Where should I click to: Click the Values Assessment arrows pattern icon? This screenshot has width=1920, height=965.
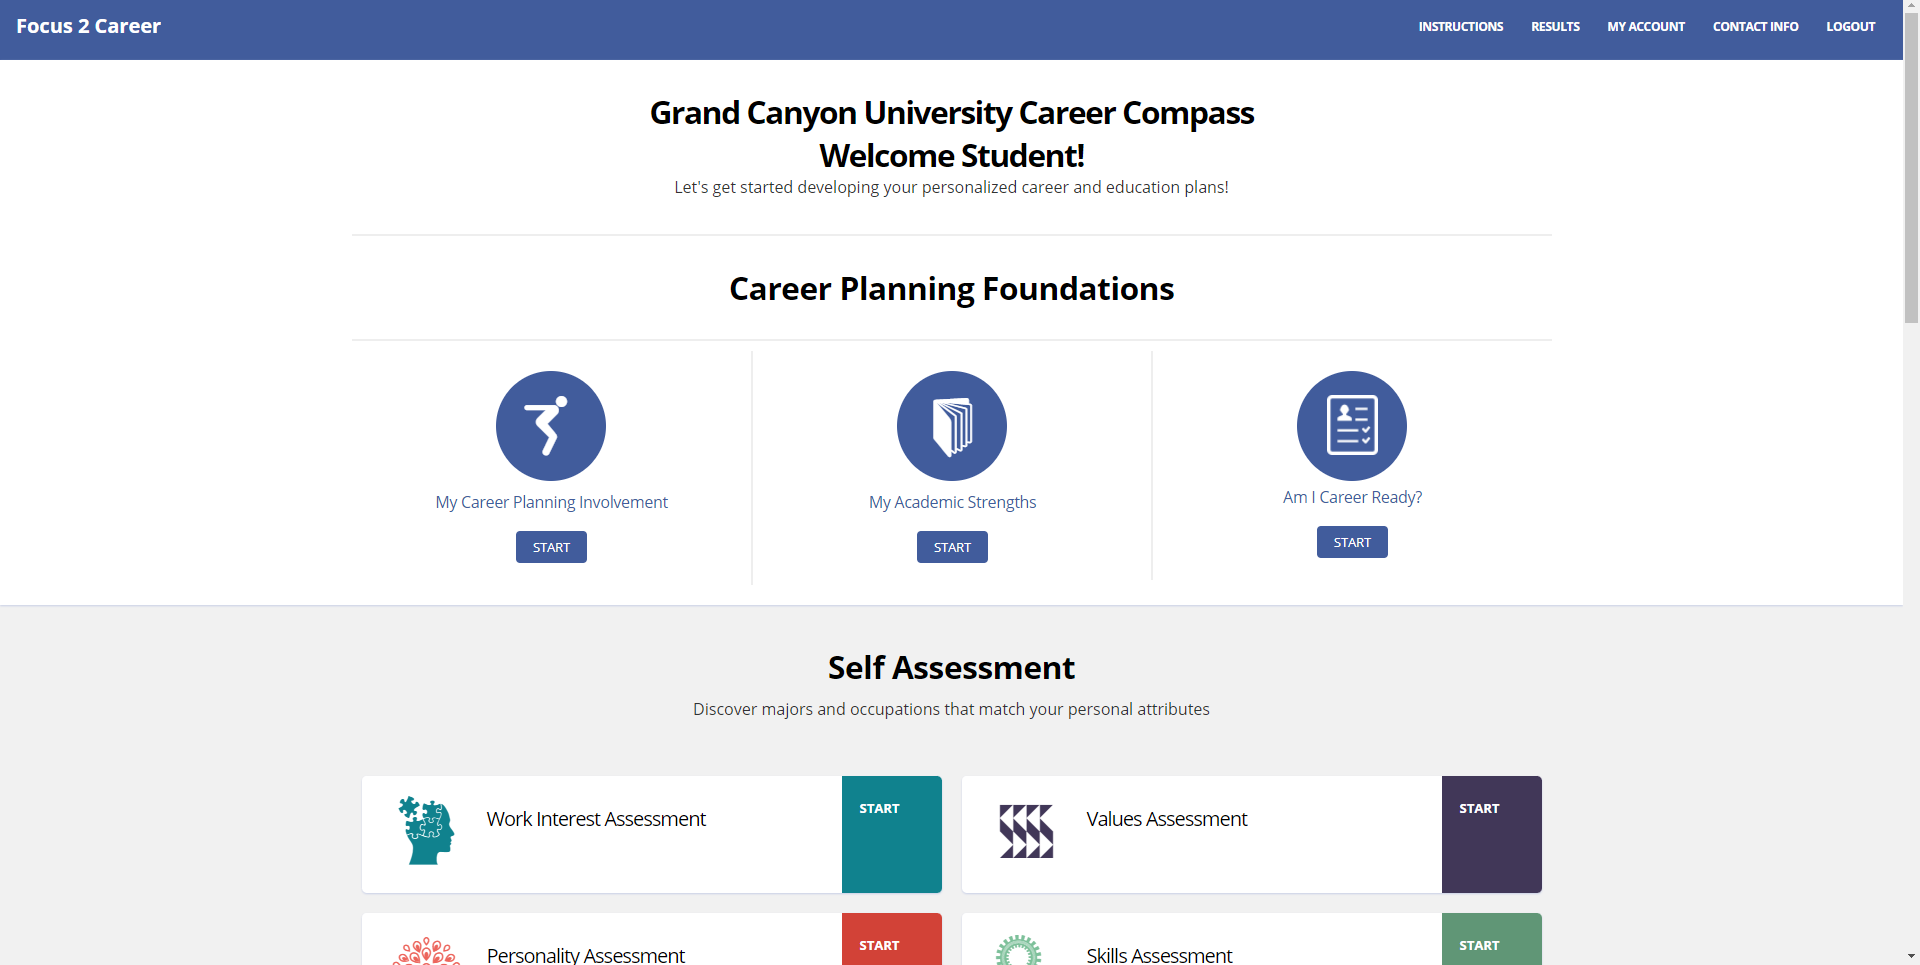(1026, 831)
